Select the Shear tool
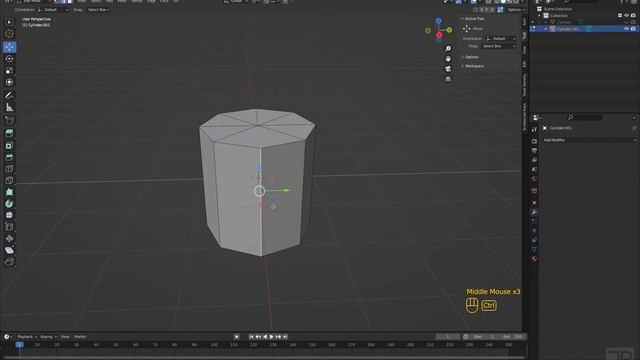The width and height of the screenshot is (640, 360). (9, 250)
